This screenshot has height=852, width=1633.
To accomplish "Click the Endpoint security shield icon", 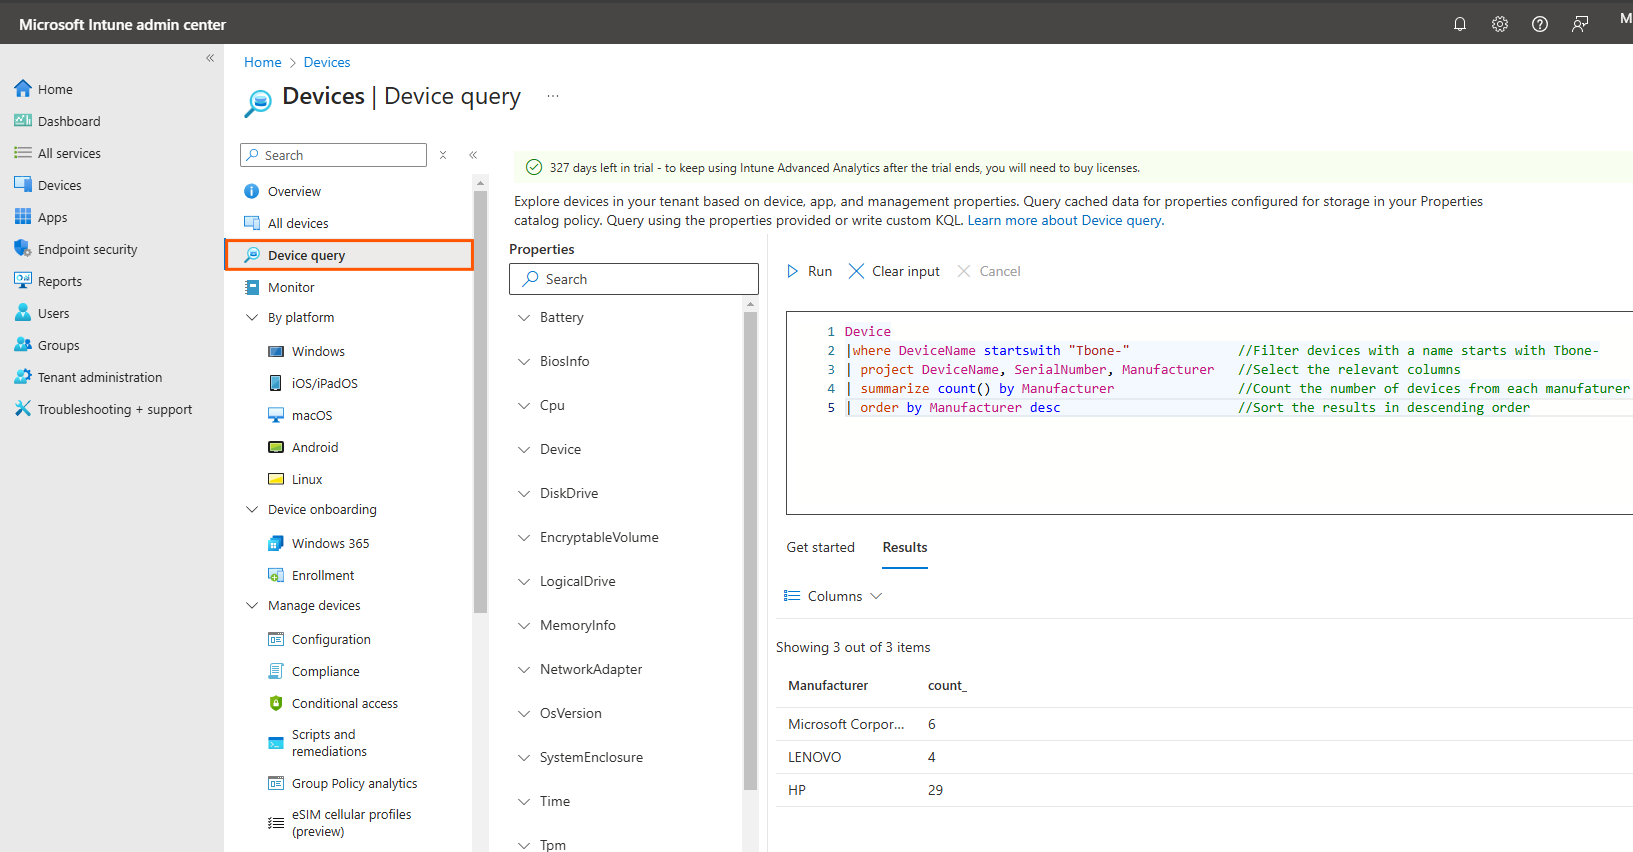I will tap(23, 249).
